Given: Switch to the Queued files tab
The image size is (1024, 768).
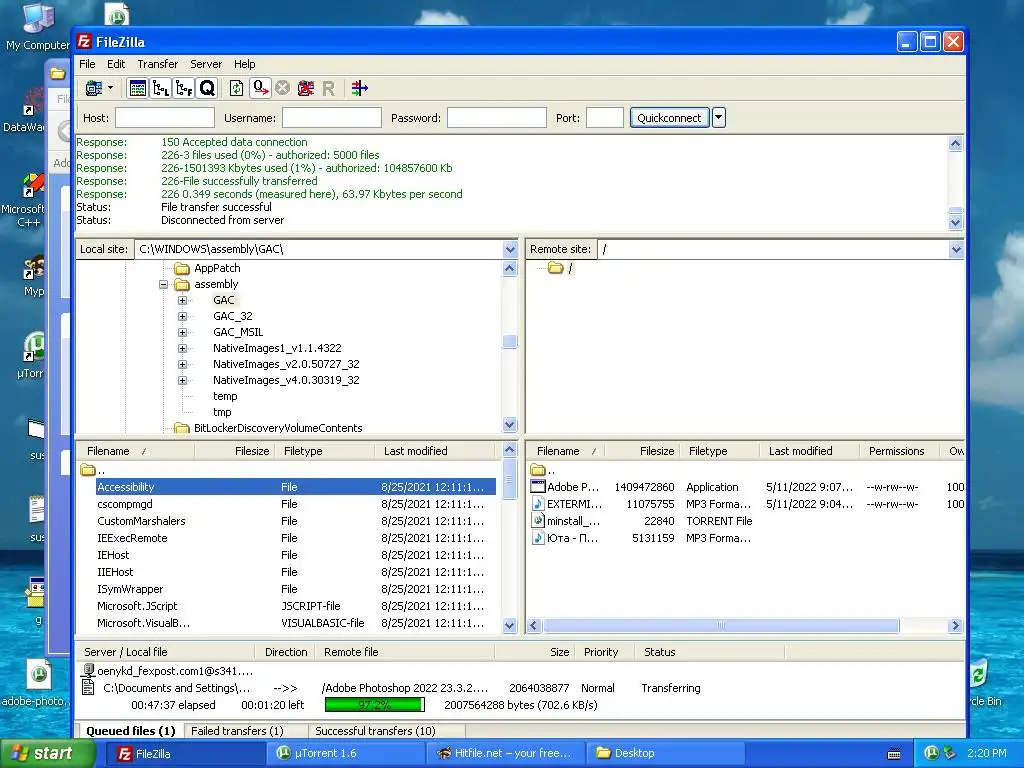Looking at the screenshot, I should (131, 731).
